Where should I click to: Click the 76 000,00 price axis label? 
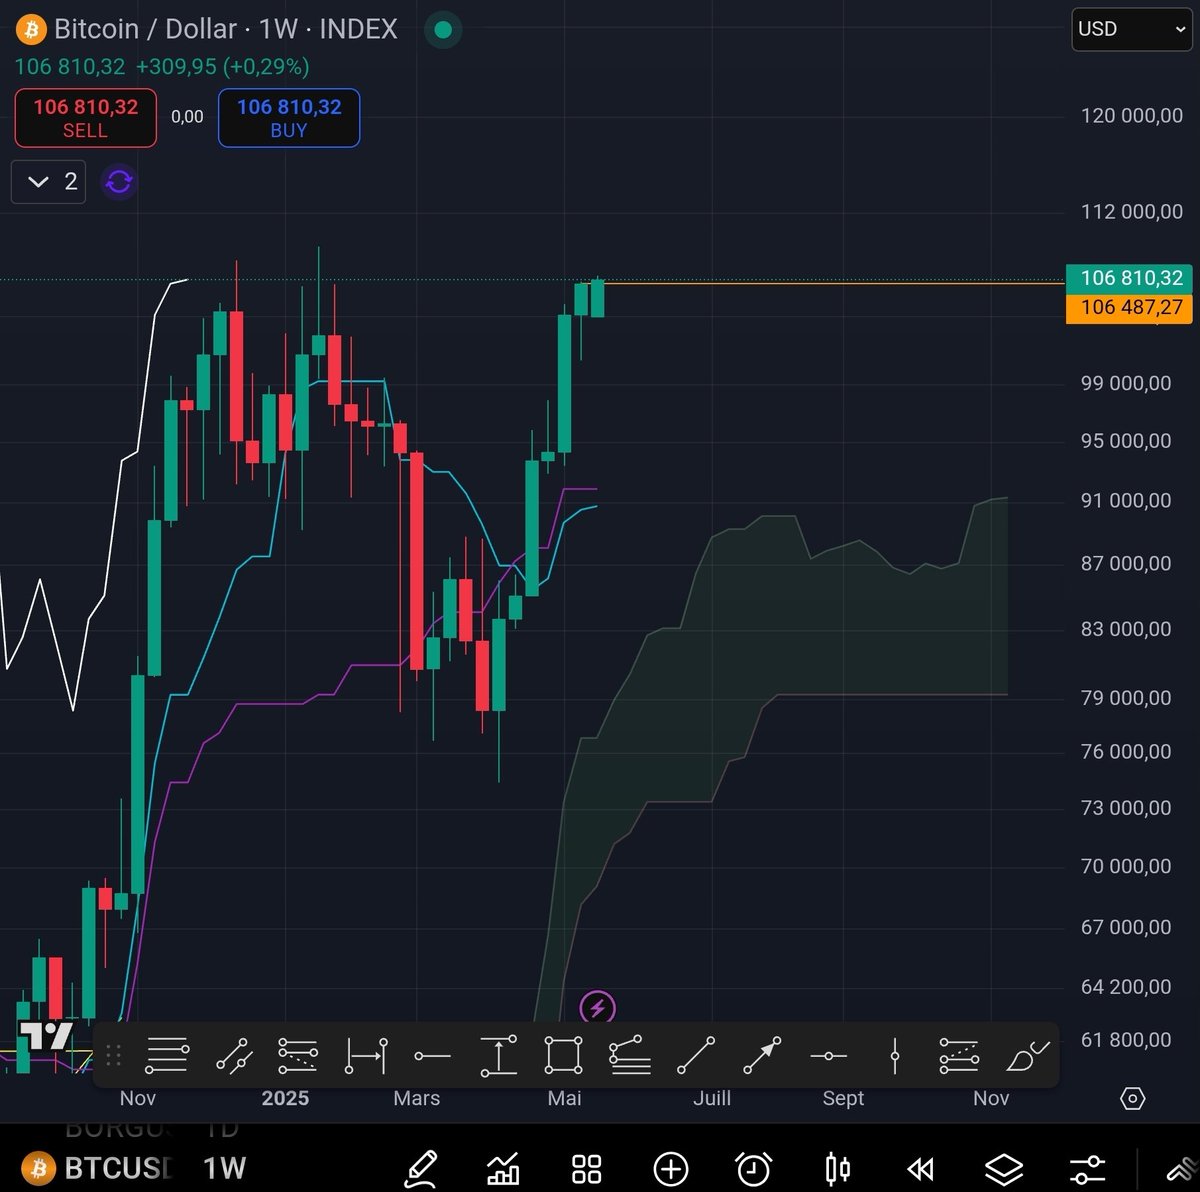click(1125, 752)
